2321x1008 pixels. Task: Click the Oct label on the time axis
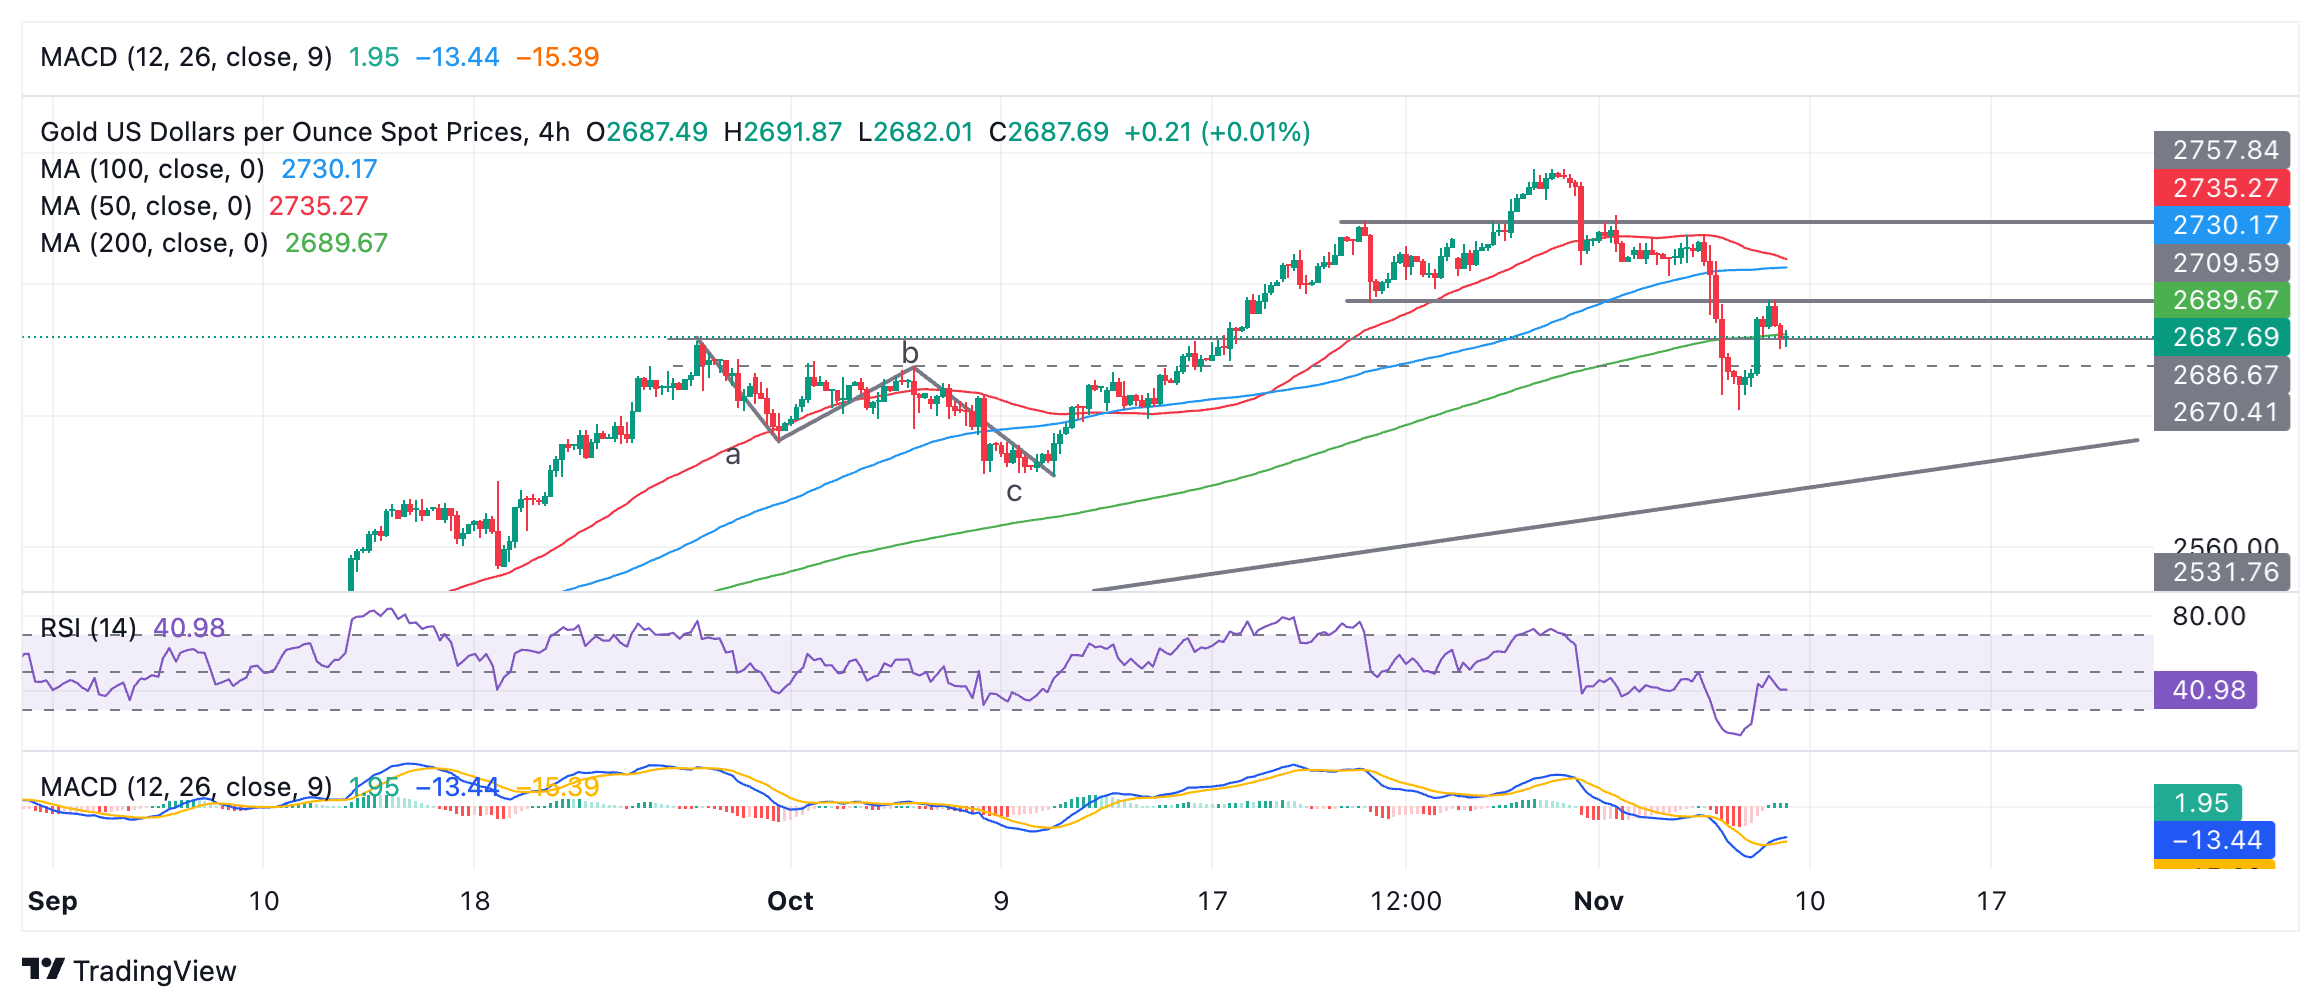789,901
